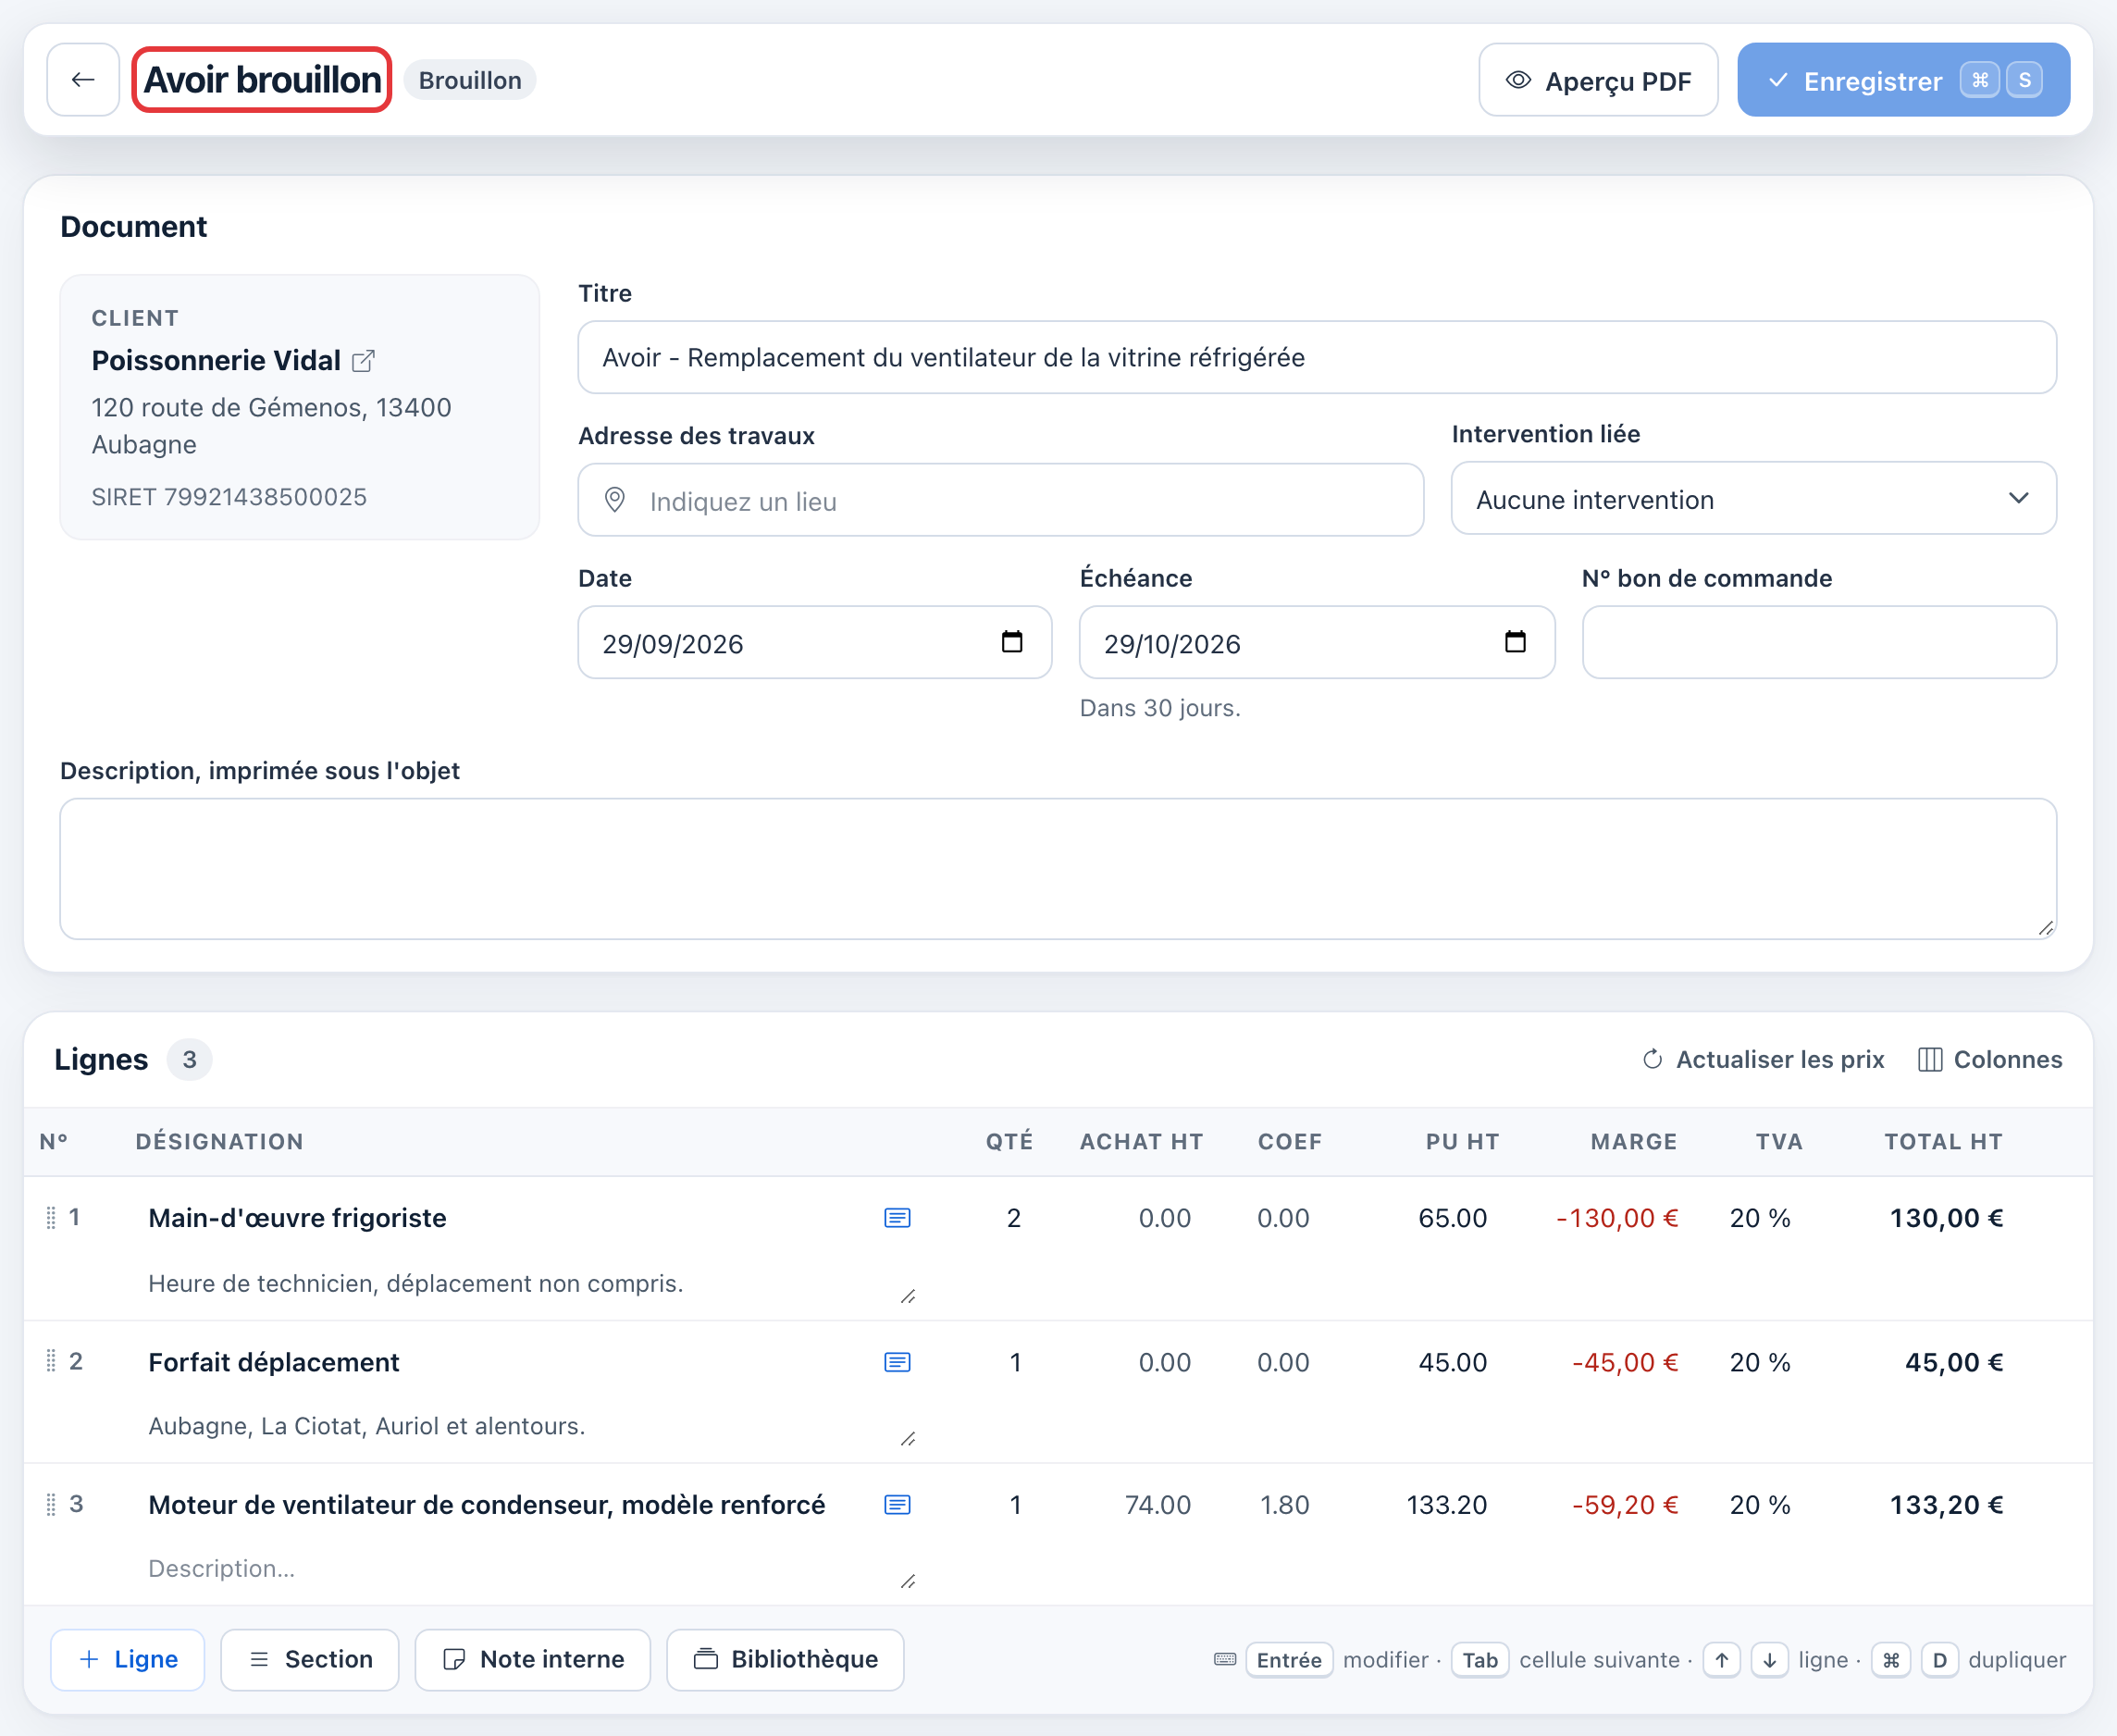The height and width of the screenshot is (1736, 2117).
Task: Open client Poissonnerie Vidal external link icon
Action: tap(364, 361)
